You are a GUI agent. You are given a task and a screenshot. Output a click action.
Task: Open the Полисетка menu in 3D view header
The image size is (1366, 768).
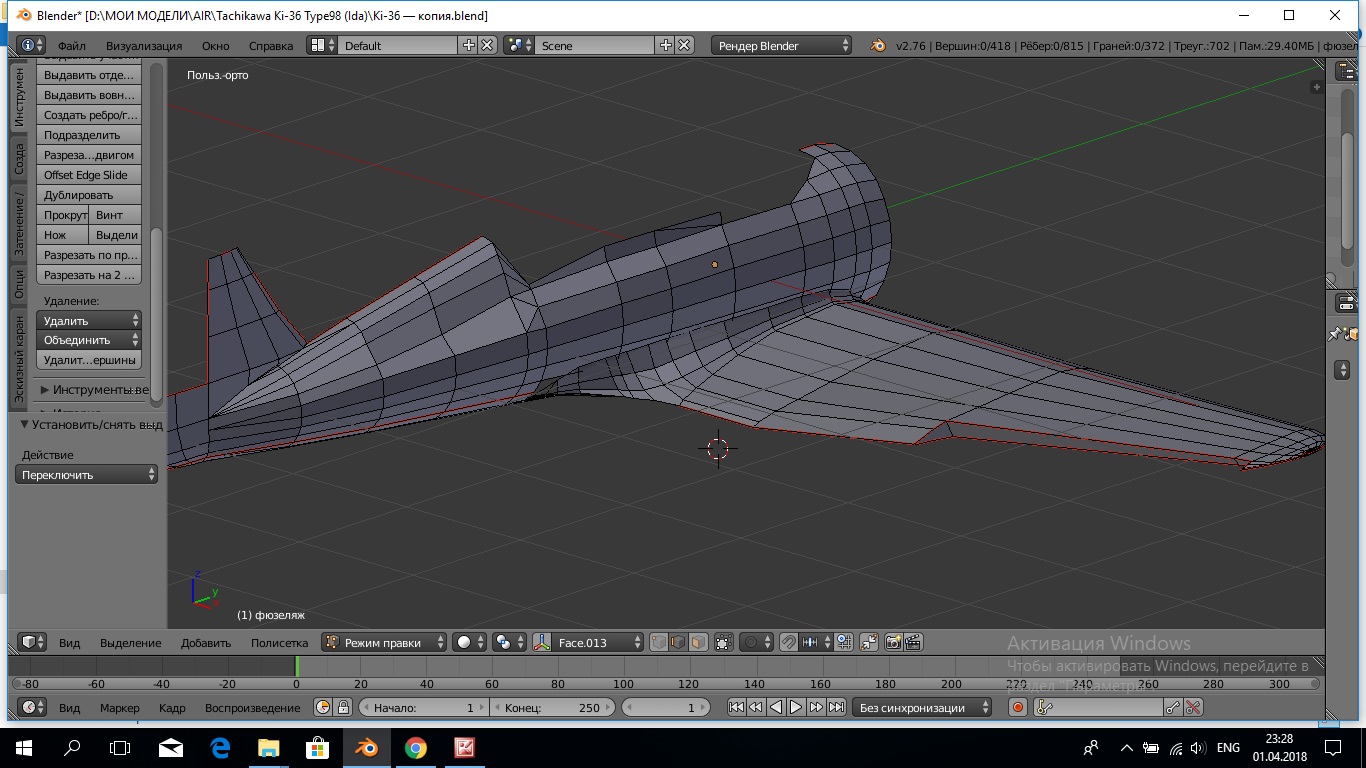(279, 643)
